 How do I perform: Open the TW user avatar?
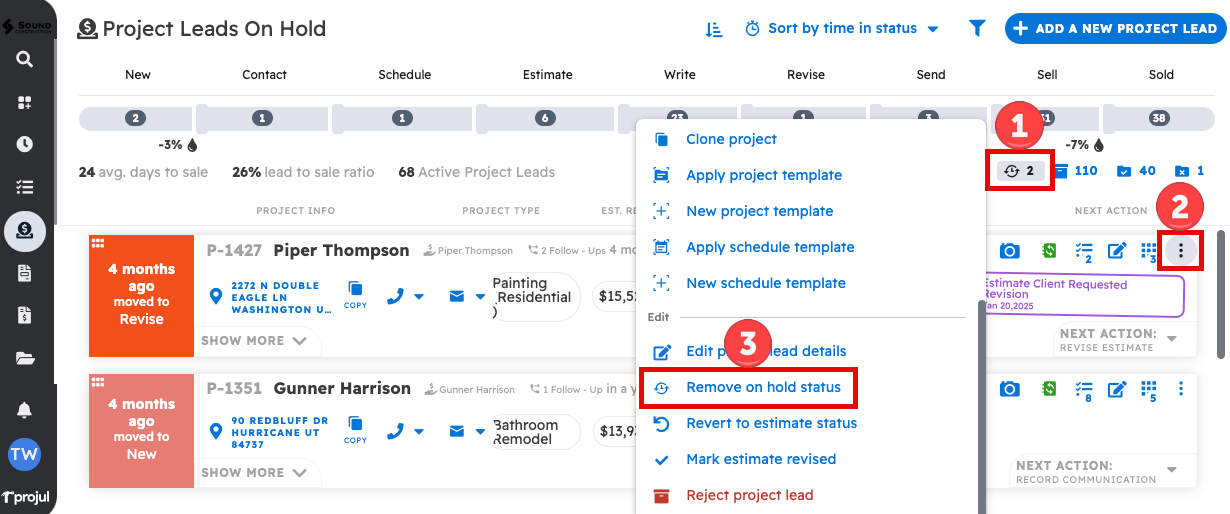coord(24,455)
